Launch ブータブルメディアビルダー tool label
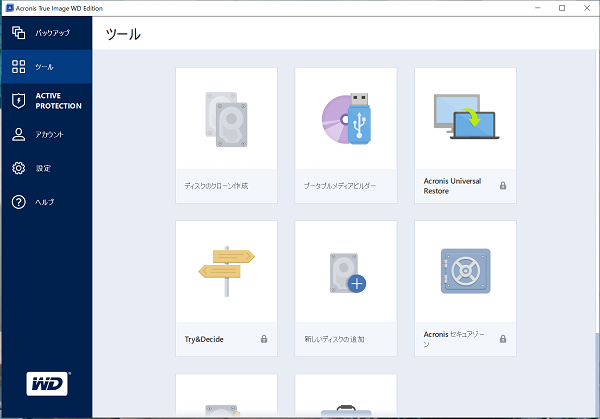 click(x=340, y=186)
